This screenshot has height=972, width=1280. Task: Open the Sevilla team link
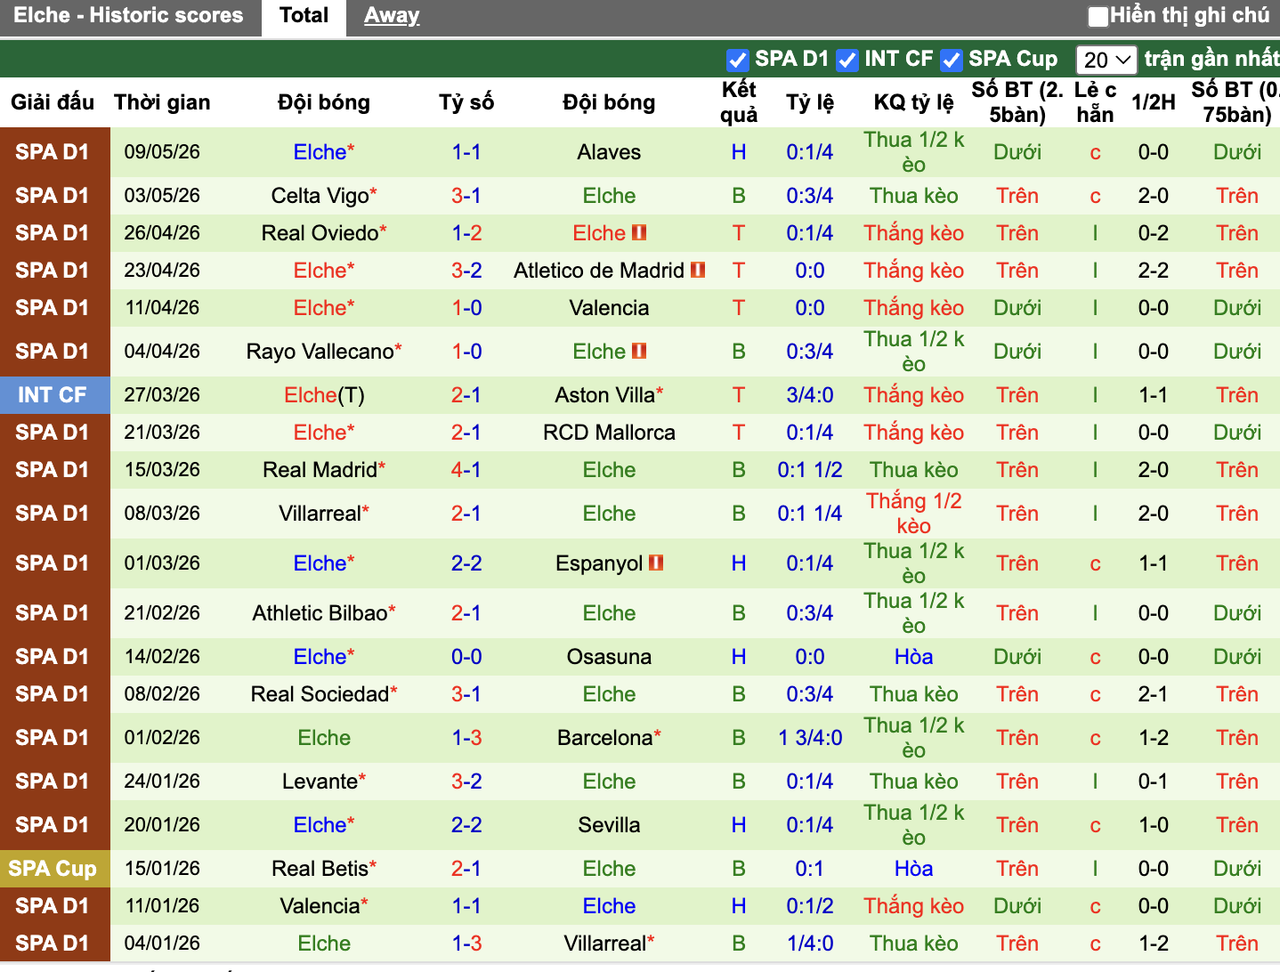609,825
